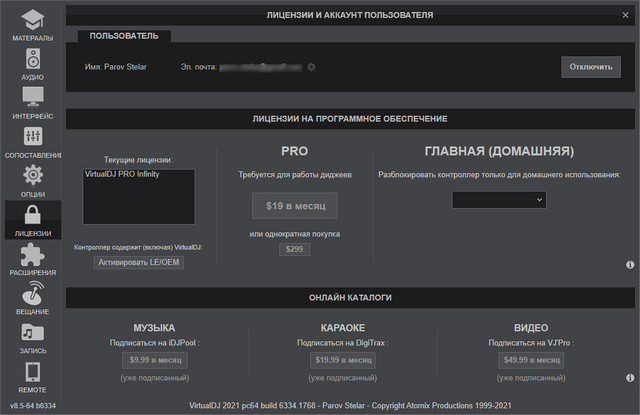Viewport: 640px width, 415px height.
Task: Click the $19 в месяц PRO button
Action: click(x=294, y=205)
